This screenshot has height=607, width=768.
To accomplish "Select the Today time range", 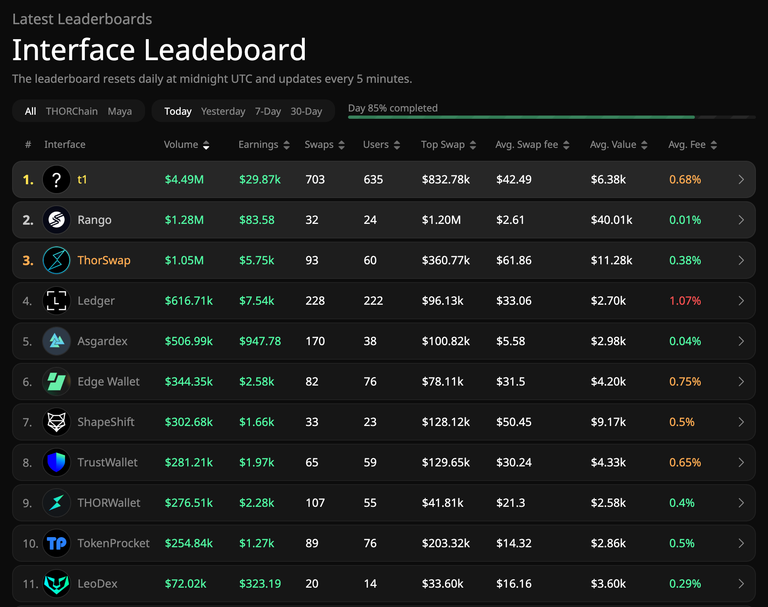I will click(178, 111).
